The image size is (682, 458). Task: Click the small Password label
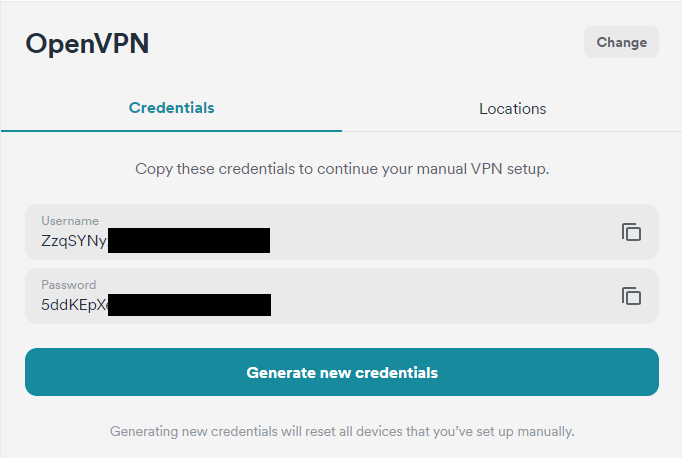click(x=69, y=284)
